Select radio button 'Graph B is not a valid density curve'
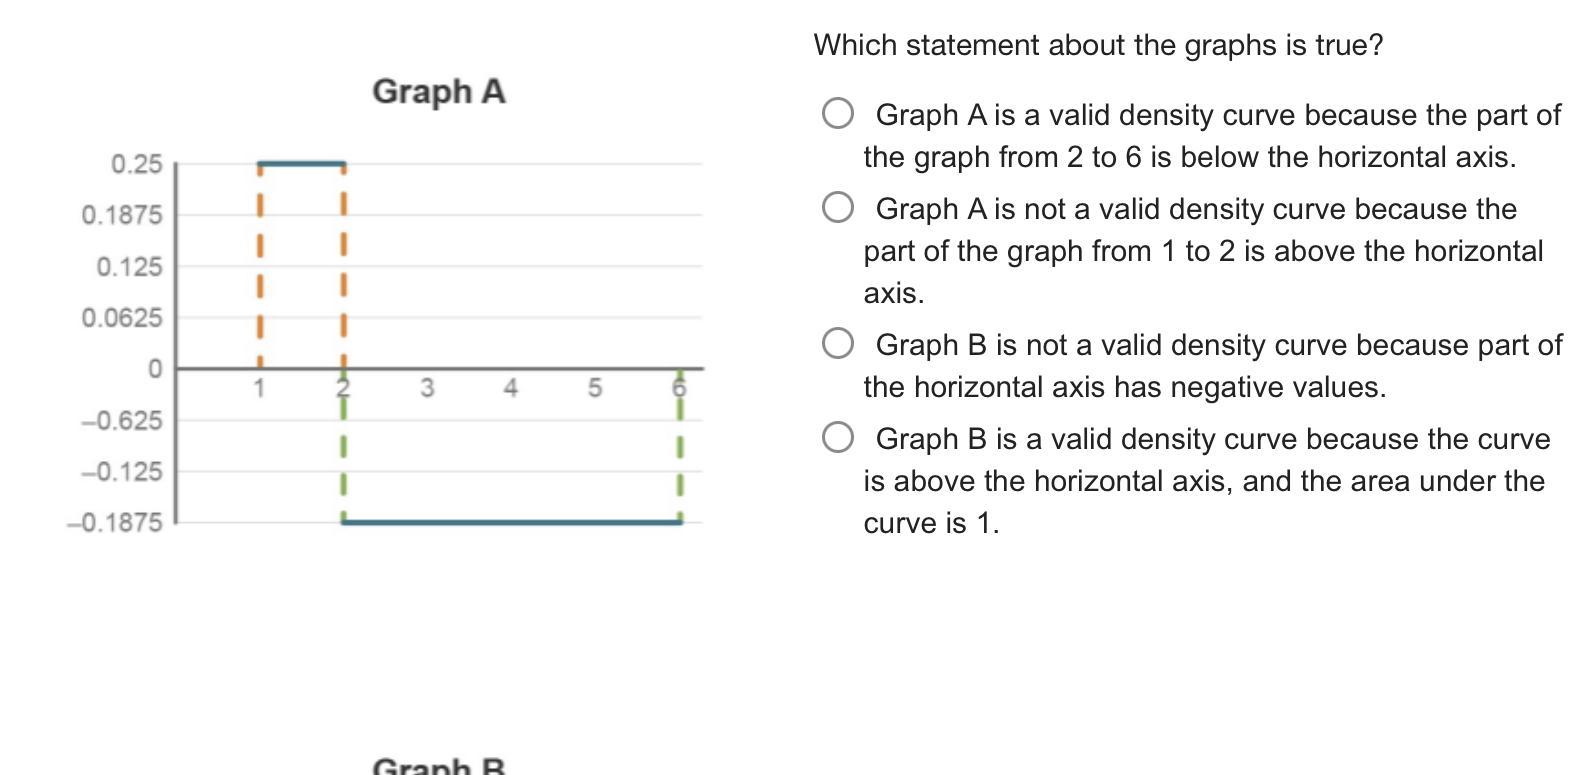Image resolution: width=1591 pixels, height=775 pixels. click(838, 344)
